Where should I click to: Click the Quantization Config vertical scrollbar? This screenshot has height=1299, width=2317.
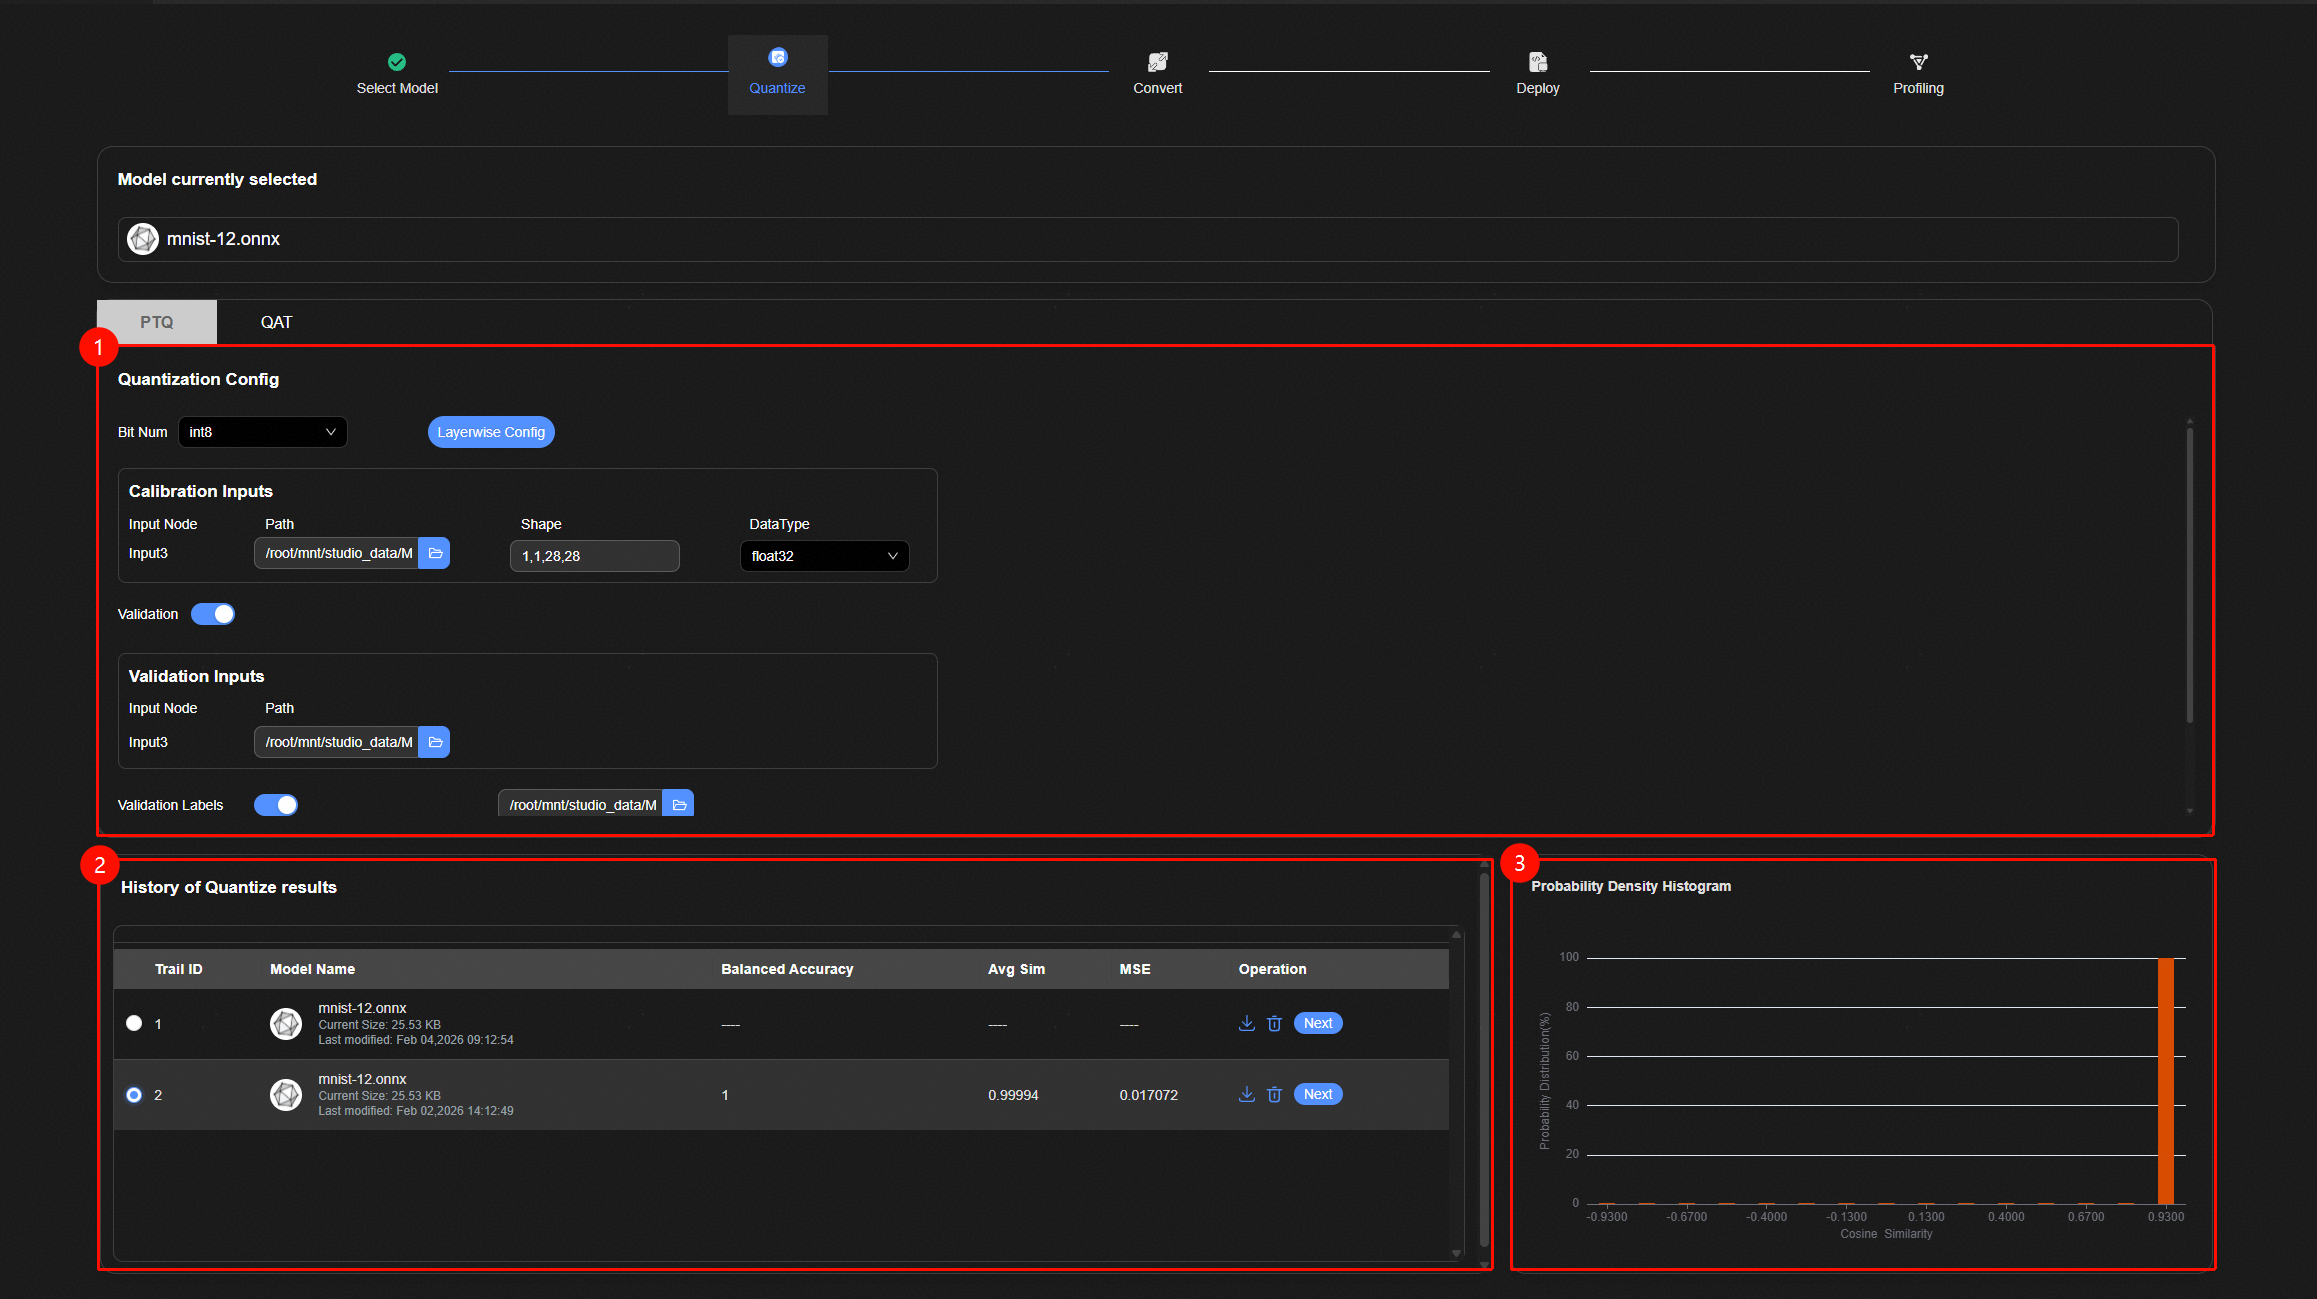coord(2189,575)
